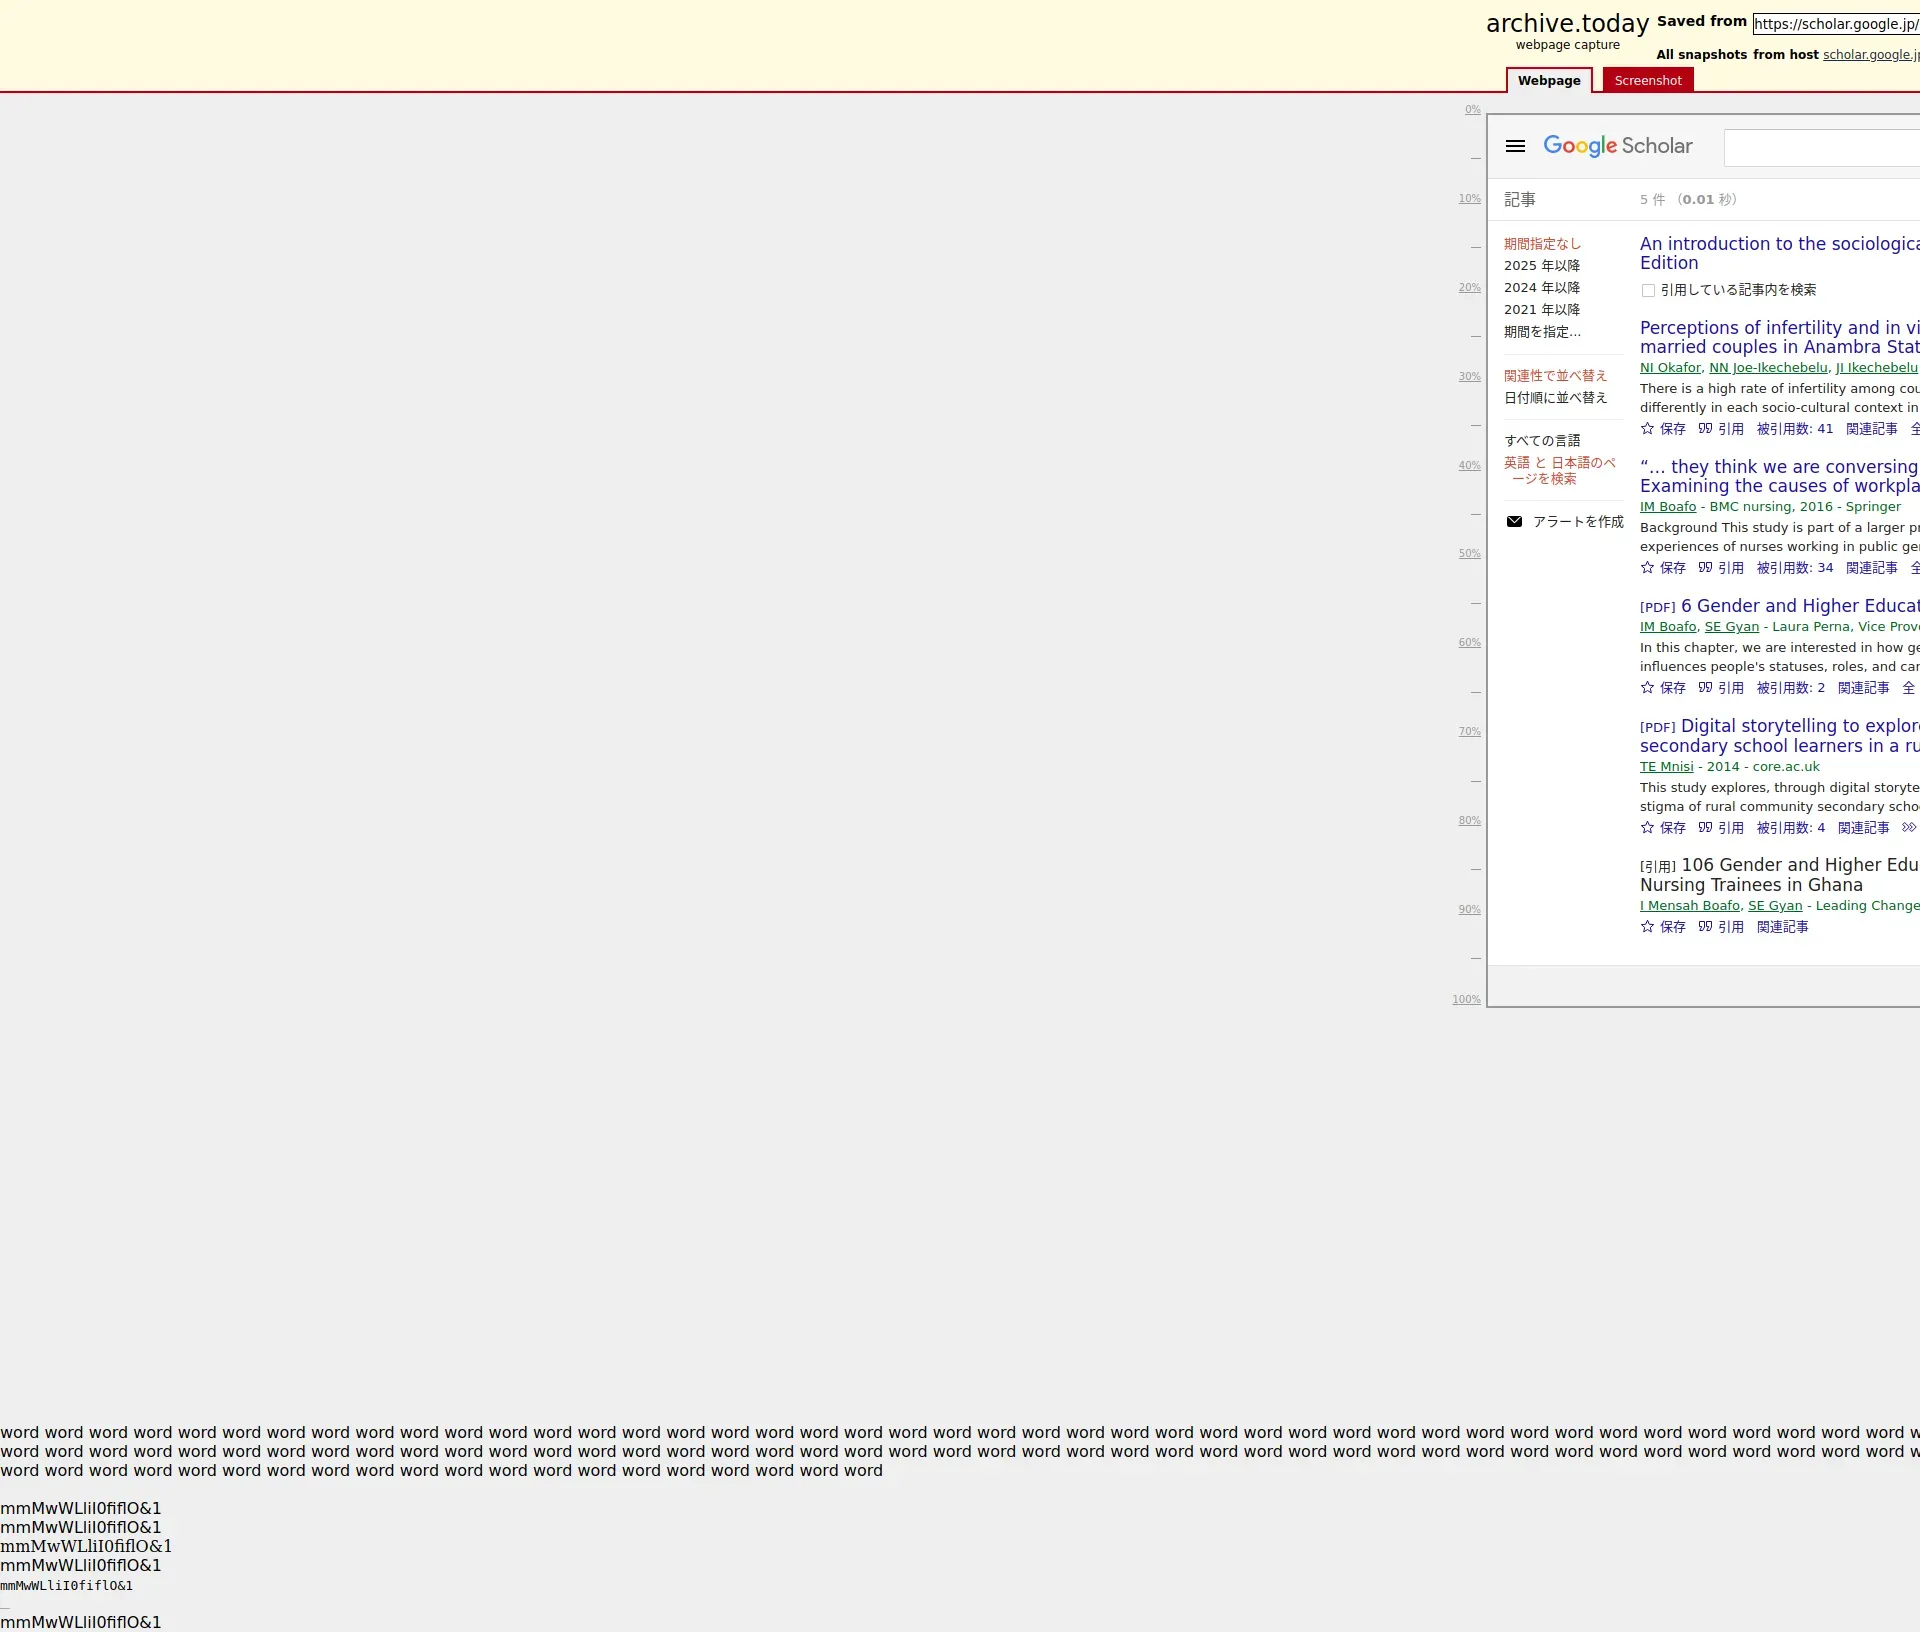Open the 期間を指定... custom range option
Screen dimensions: 1920x1632
pyautogui.click(x=1542, y=332)
